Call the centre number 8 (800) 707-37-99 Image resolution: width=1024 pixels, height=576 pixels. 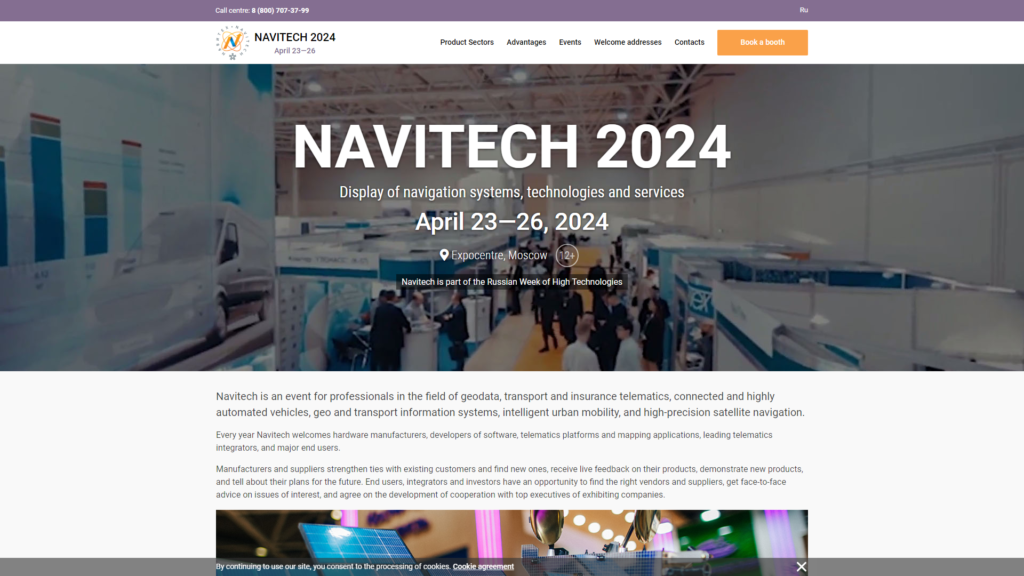coord(280,10)
